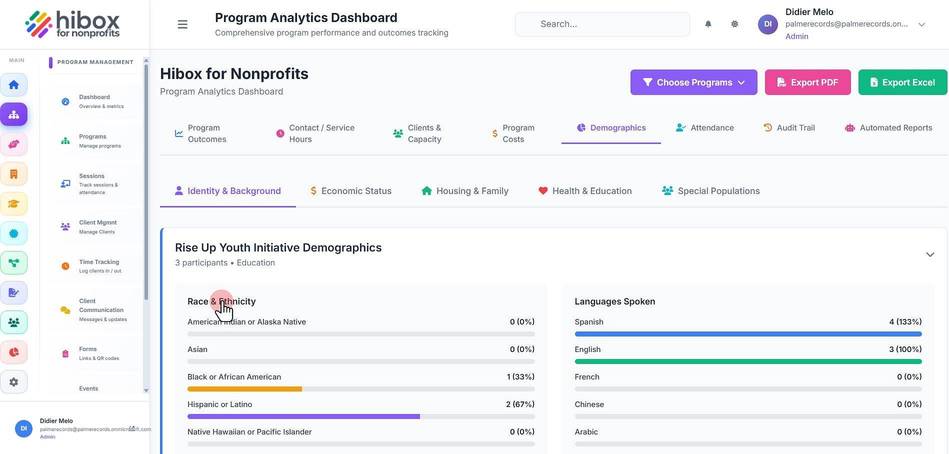Switch to the Attendance tab
The image size is (949, 454).
[705, 128]
